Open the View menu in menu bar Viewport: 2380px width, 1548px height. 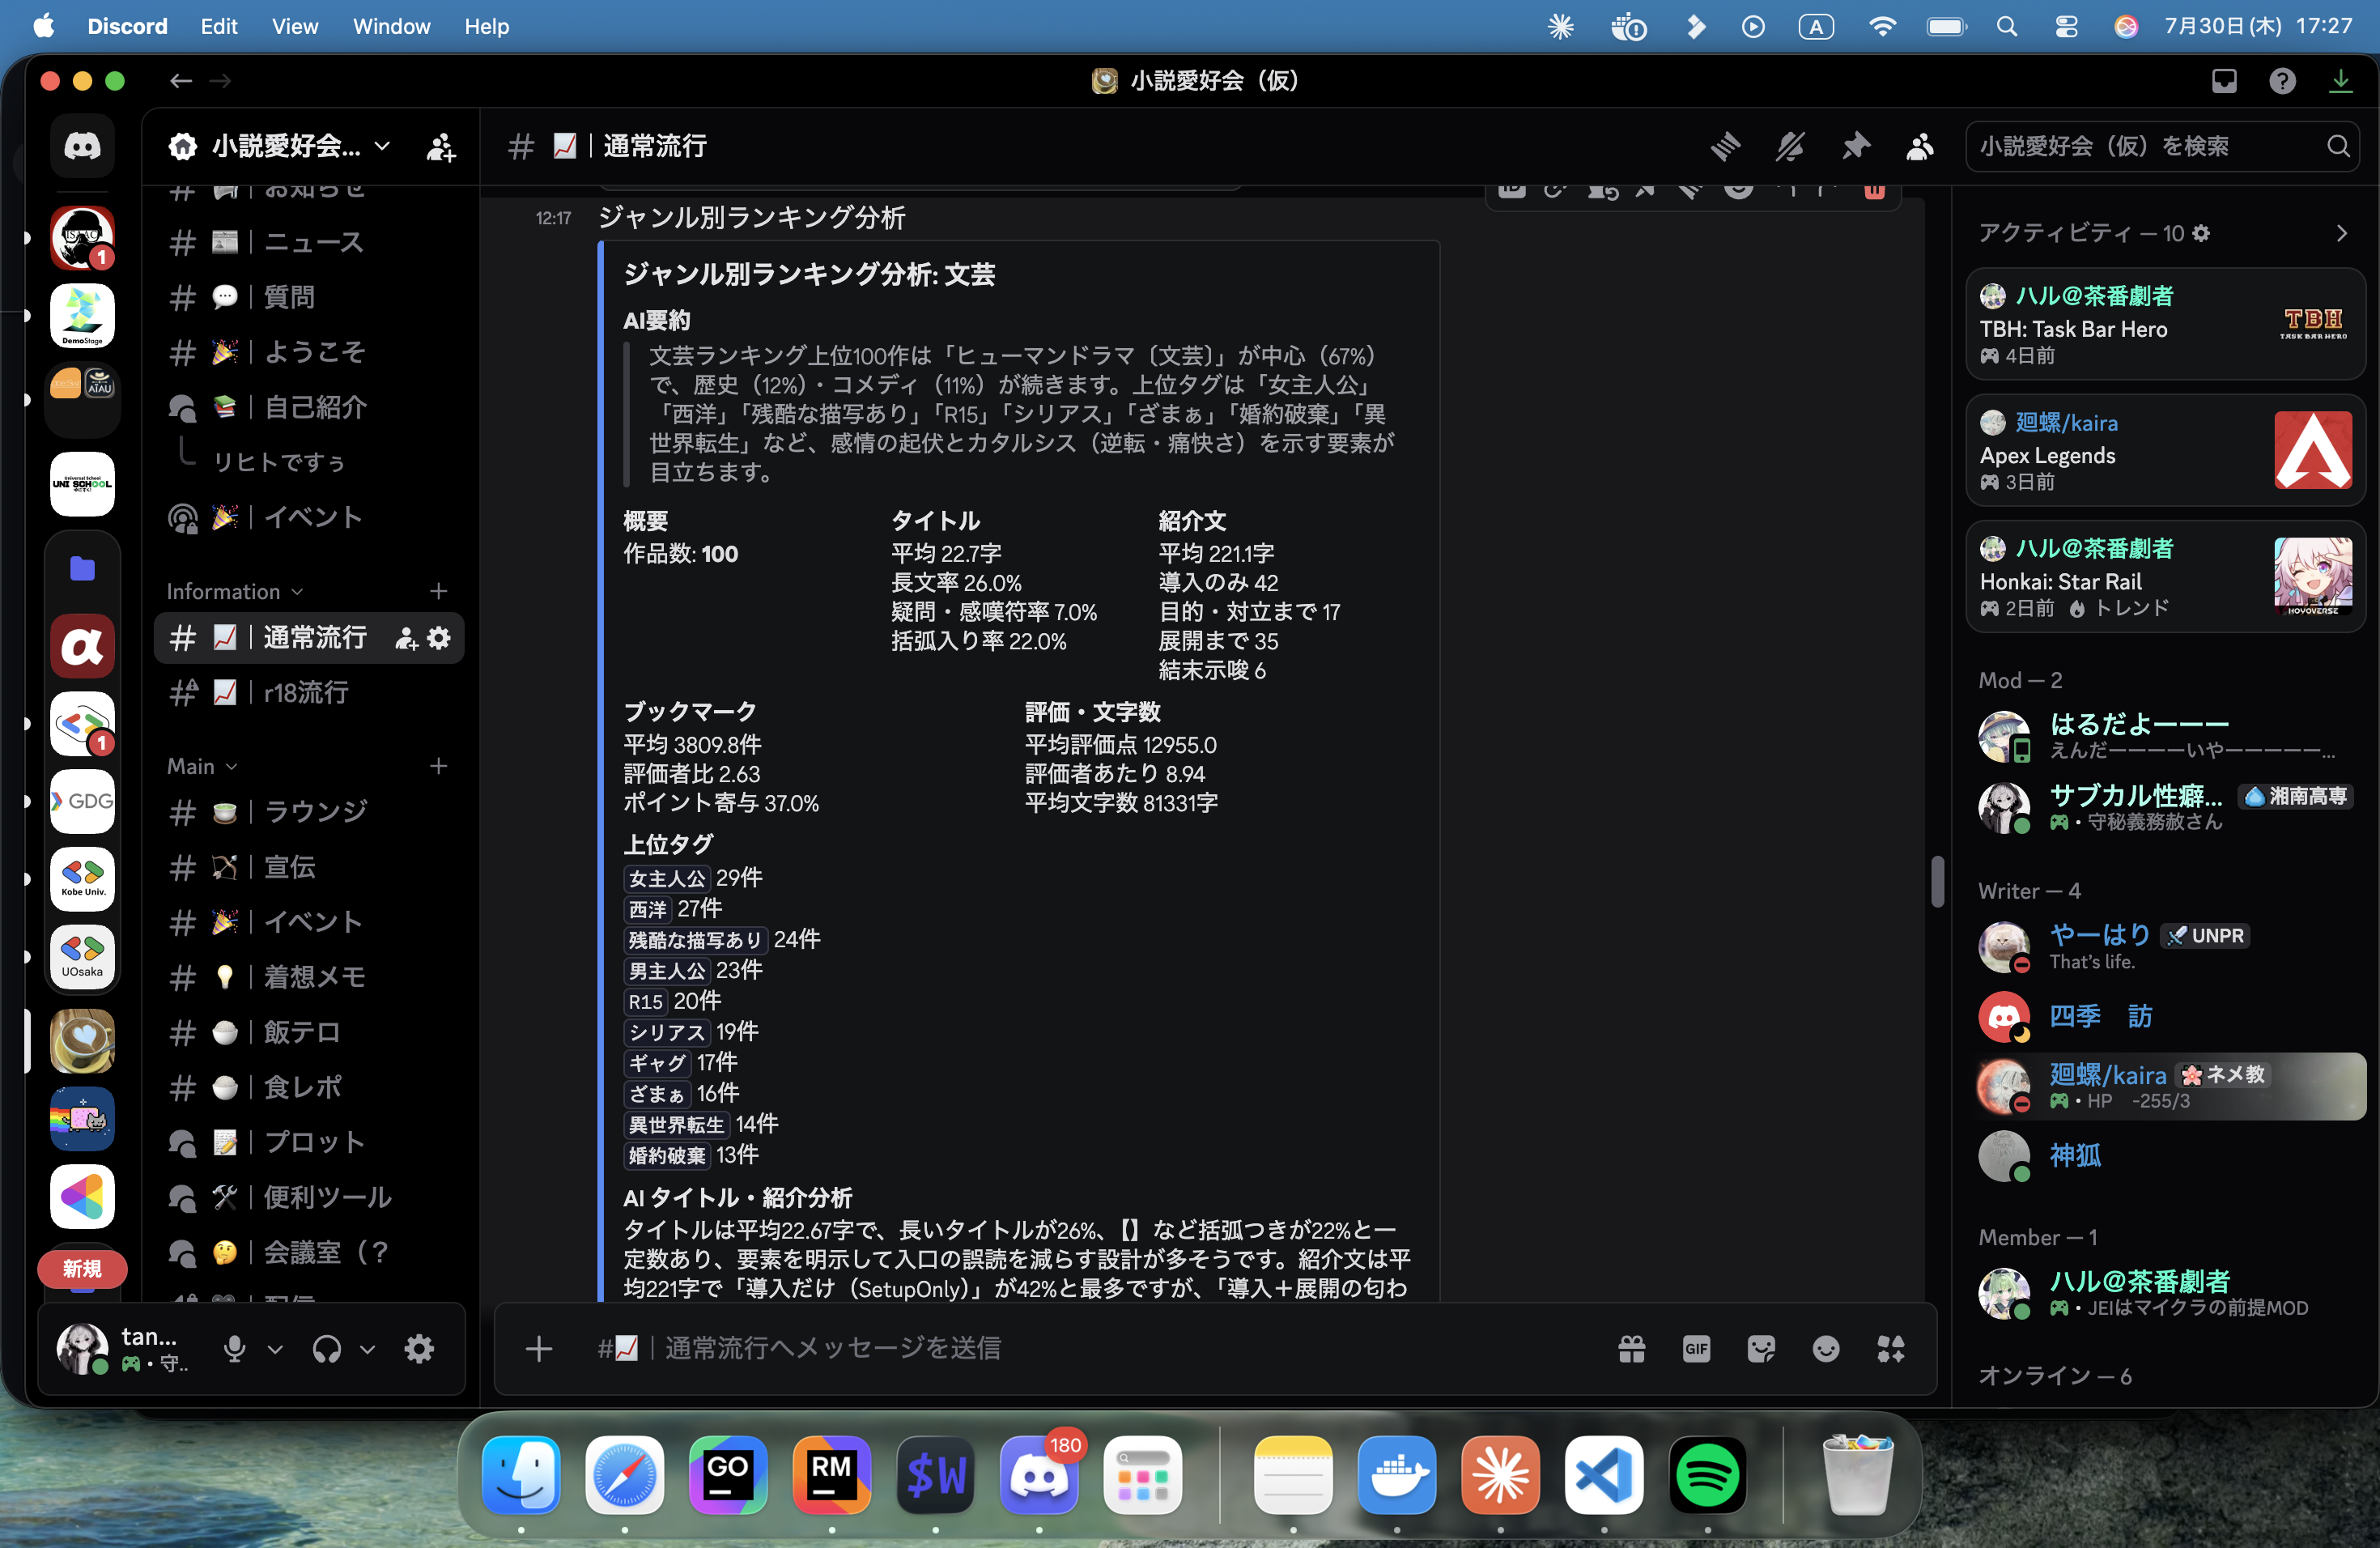pos(294,26)
